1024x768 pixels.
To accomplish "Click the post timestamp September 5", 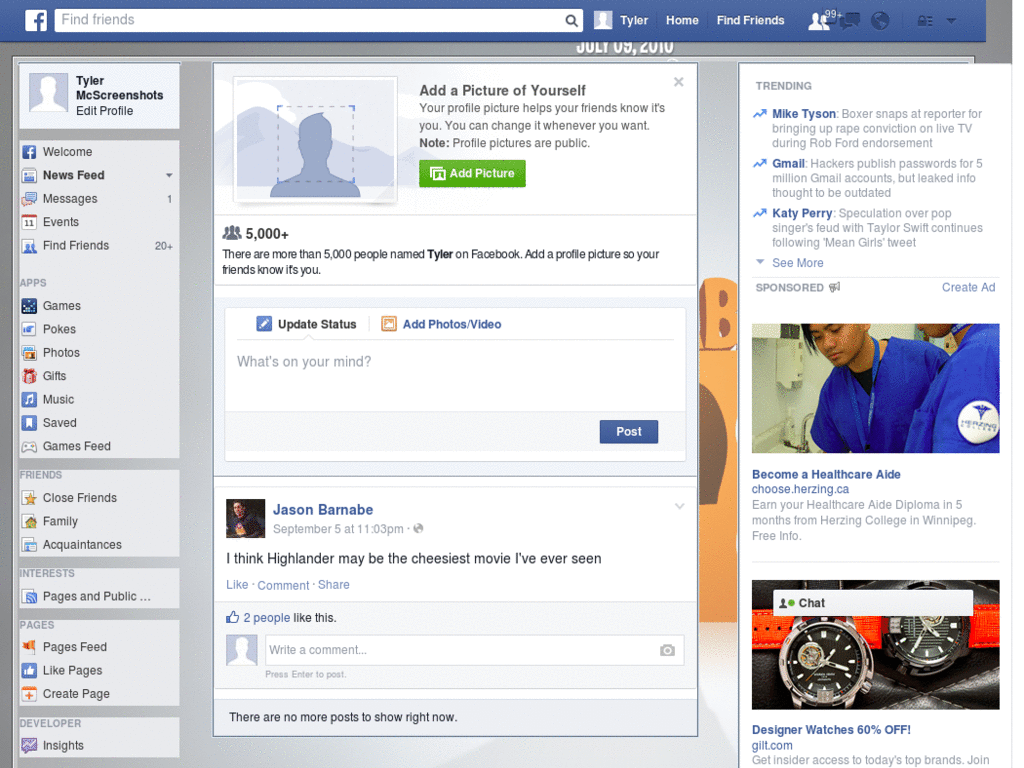I will point(338,529).
